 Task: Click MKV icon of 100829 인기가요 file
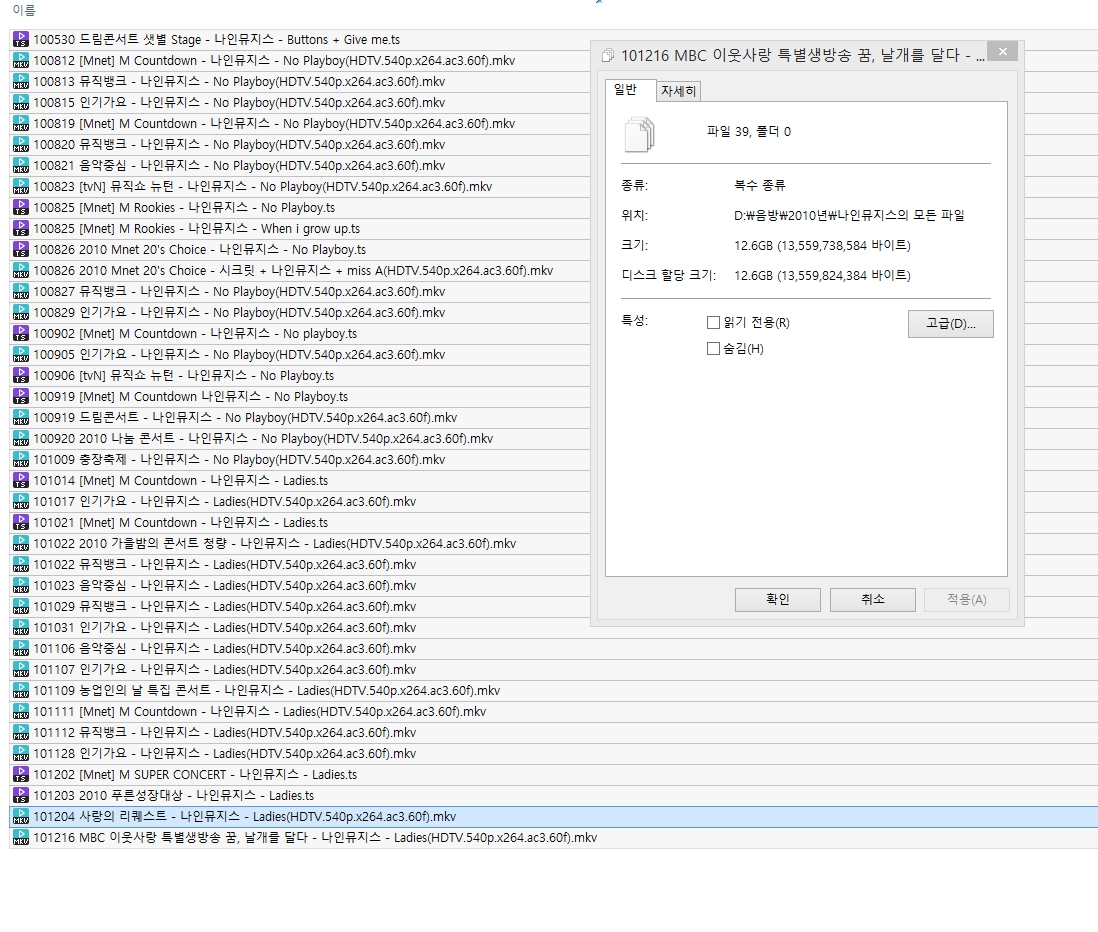pos(21,313)
